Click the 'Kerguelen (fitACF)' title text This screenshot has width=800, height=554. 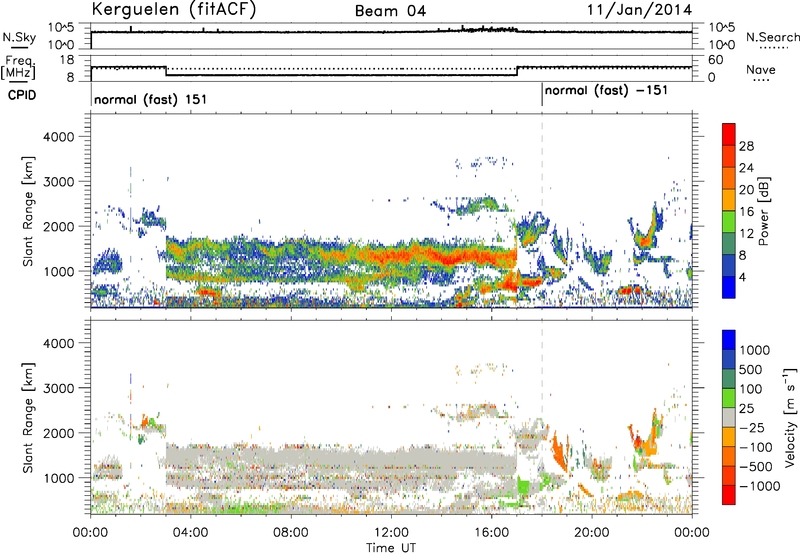click(173, 9)
